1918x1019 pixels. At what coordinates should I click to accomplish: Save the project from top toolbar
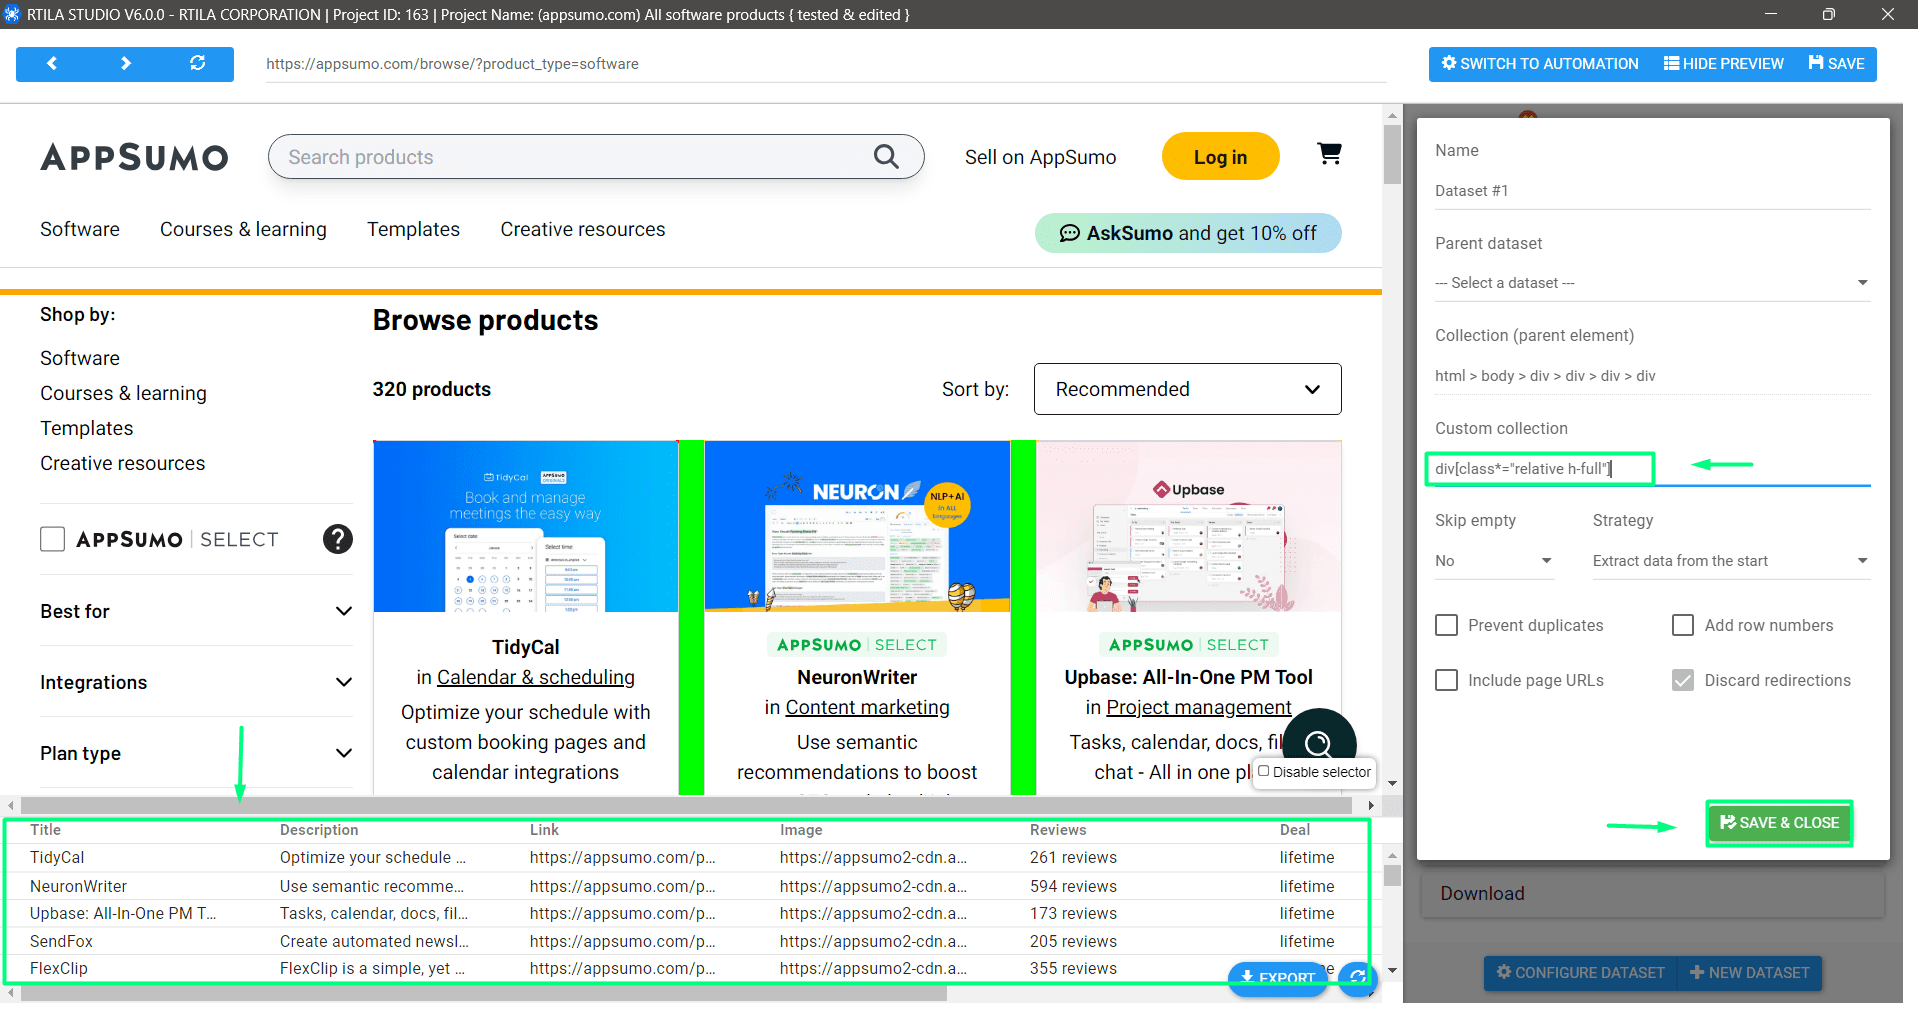(x=1836, y=64)
